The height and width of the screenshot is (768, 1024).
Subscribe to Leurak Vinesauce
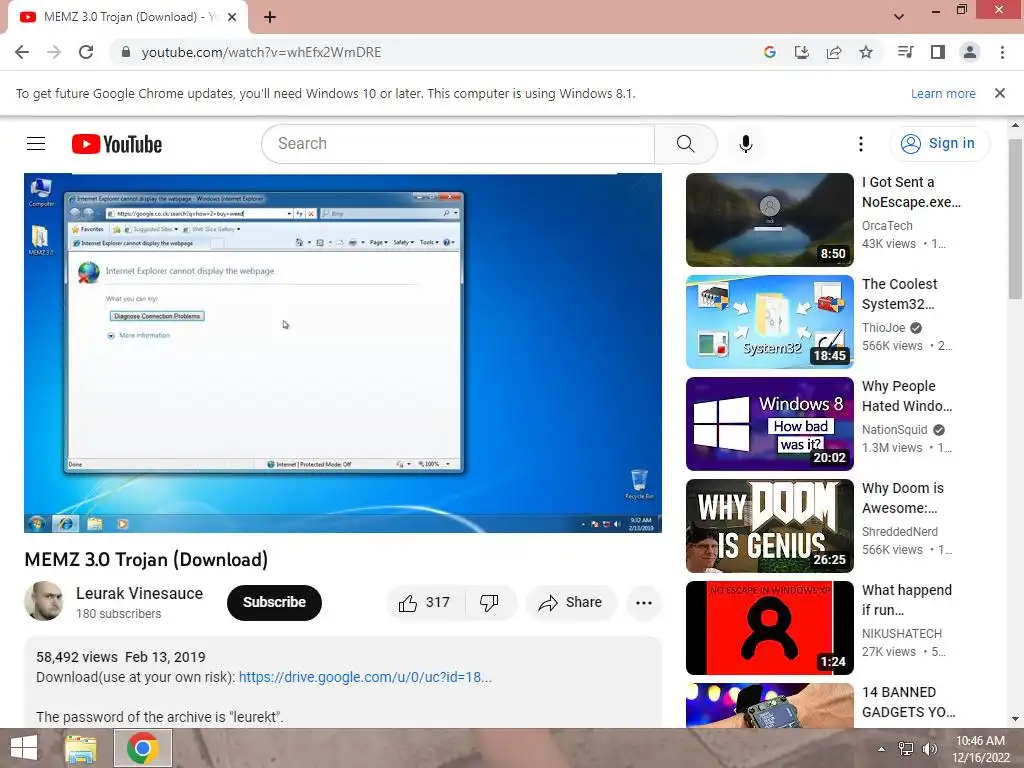point(274,602)
